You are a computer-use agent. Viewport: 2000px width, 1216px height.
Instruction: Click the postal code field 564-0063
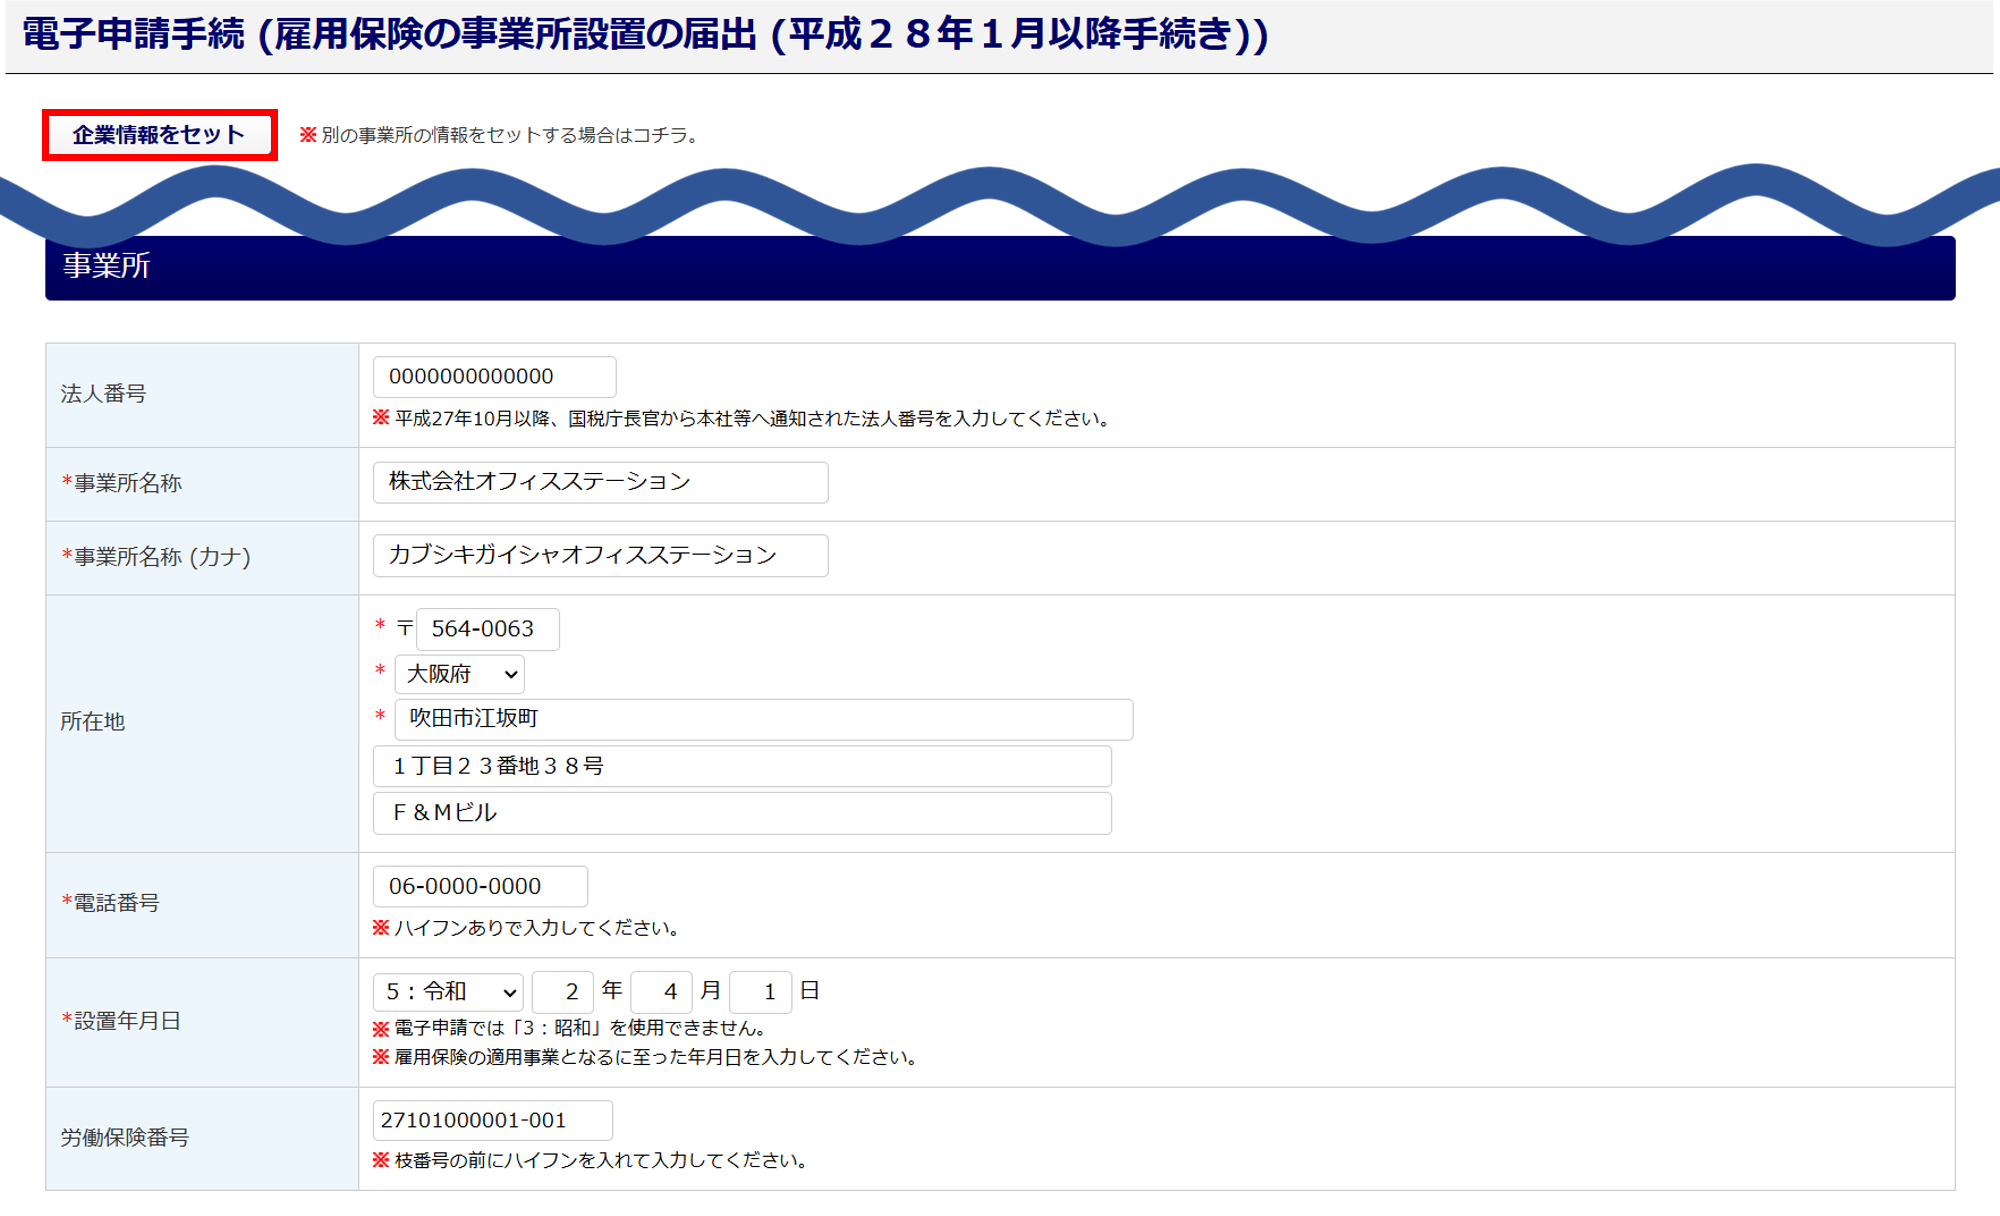pyautogui.click(x=487, y=629)
